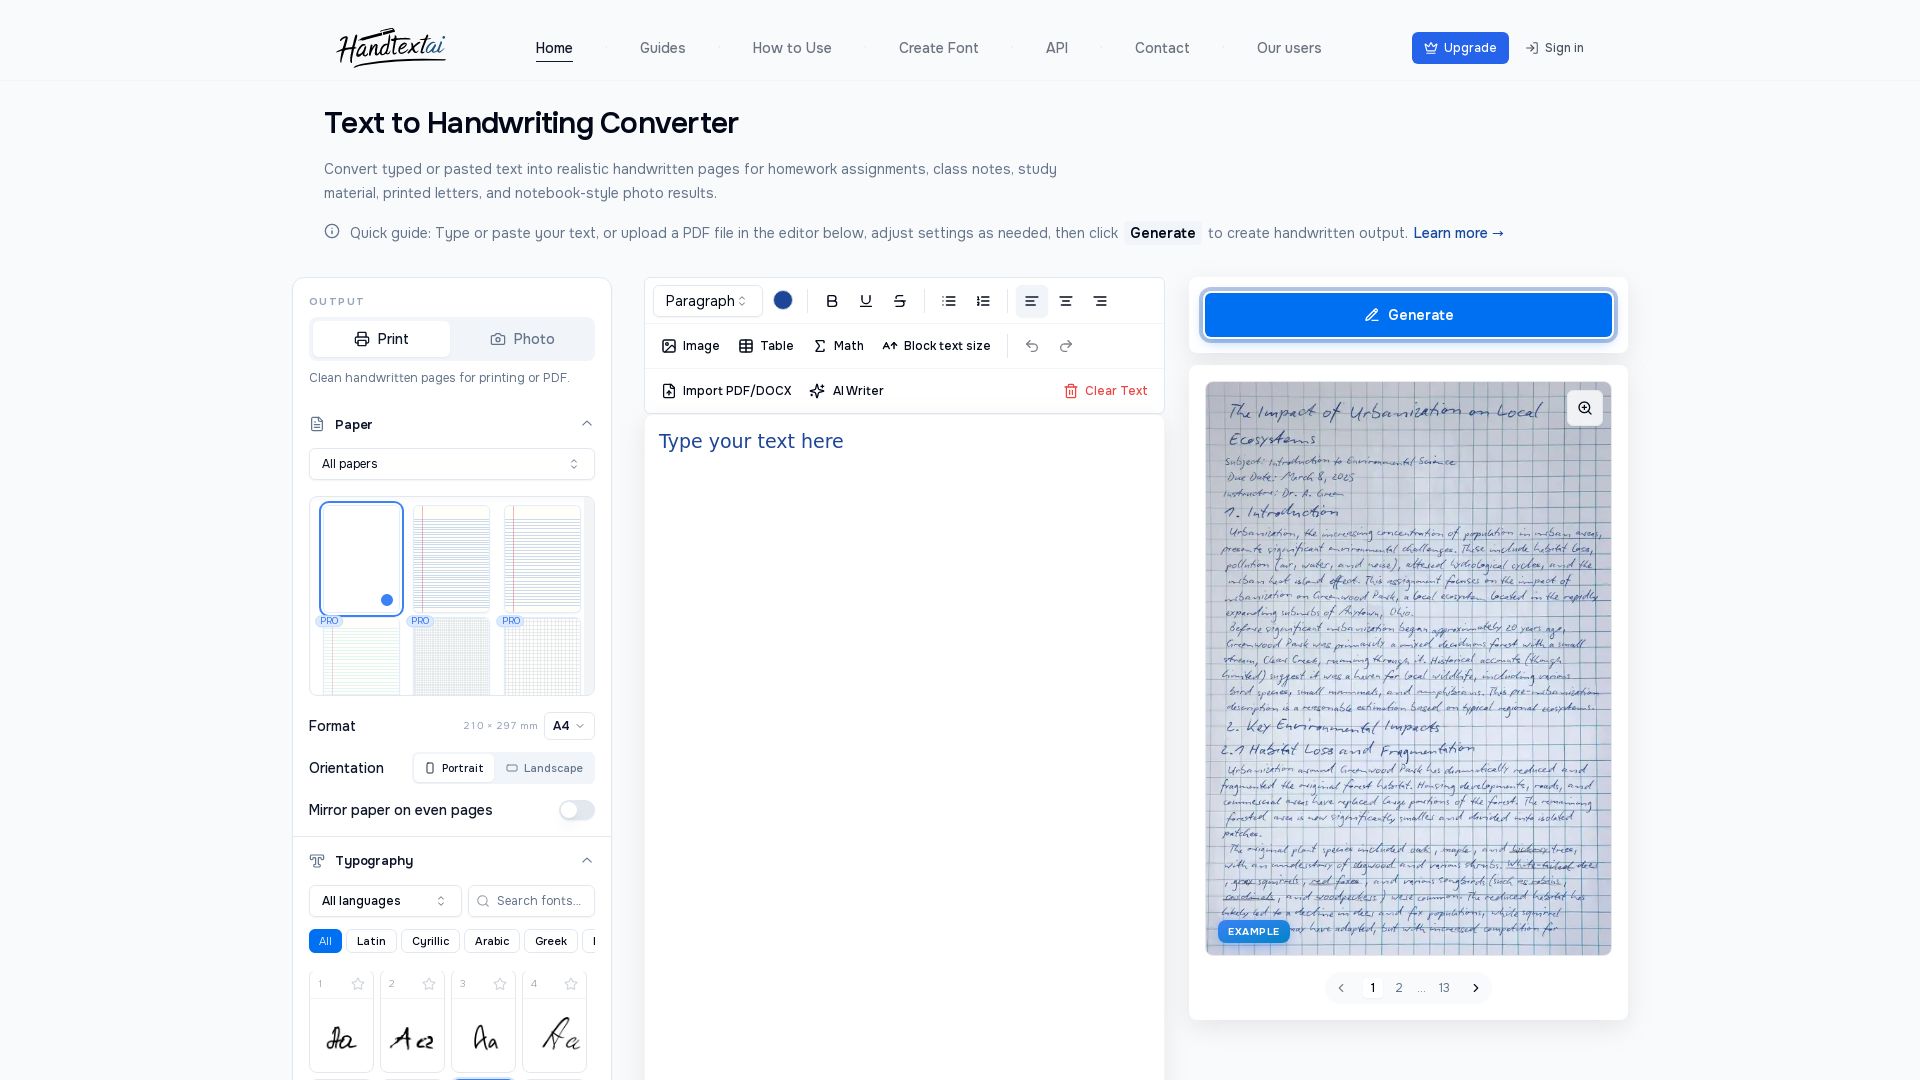Go to the next preview page
The width and height of the screenshot is (1920, 1080).
point(1476,988)
